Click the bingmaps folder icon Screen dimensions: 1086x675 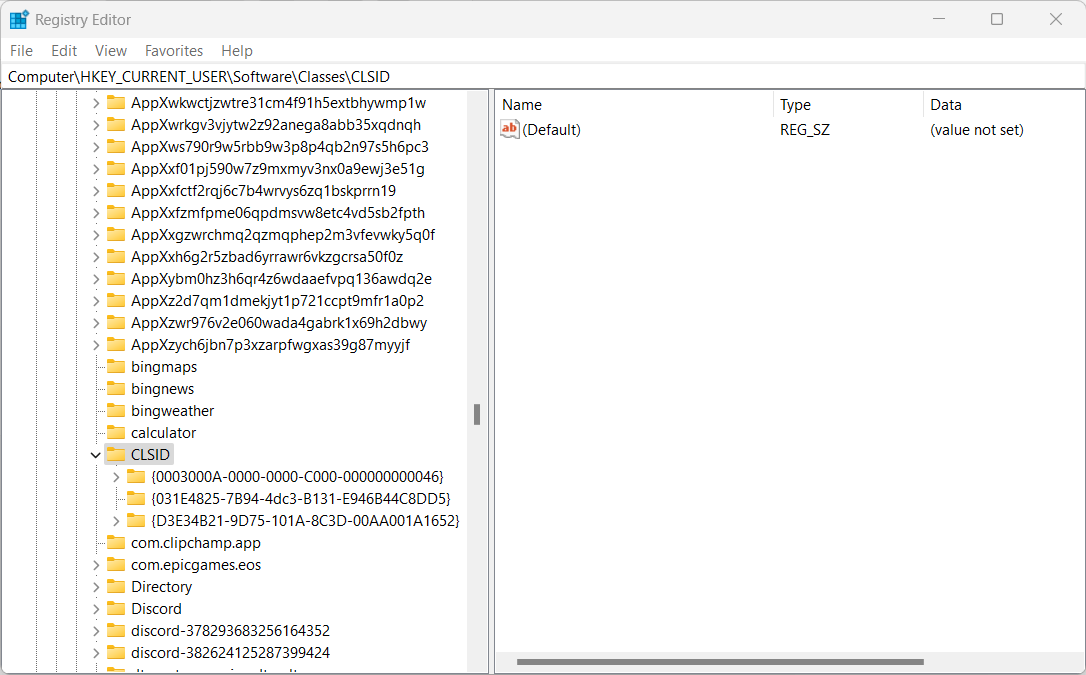pos(116,366)
